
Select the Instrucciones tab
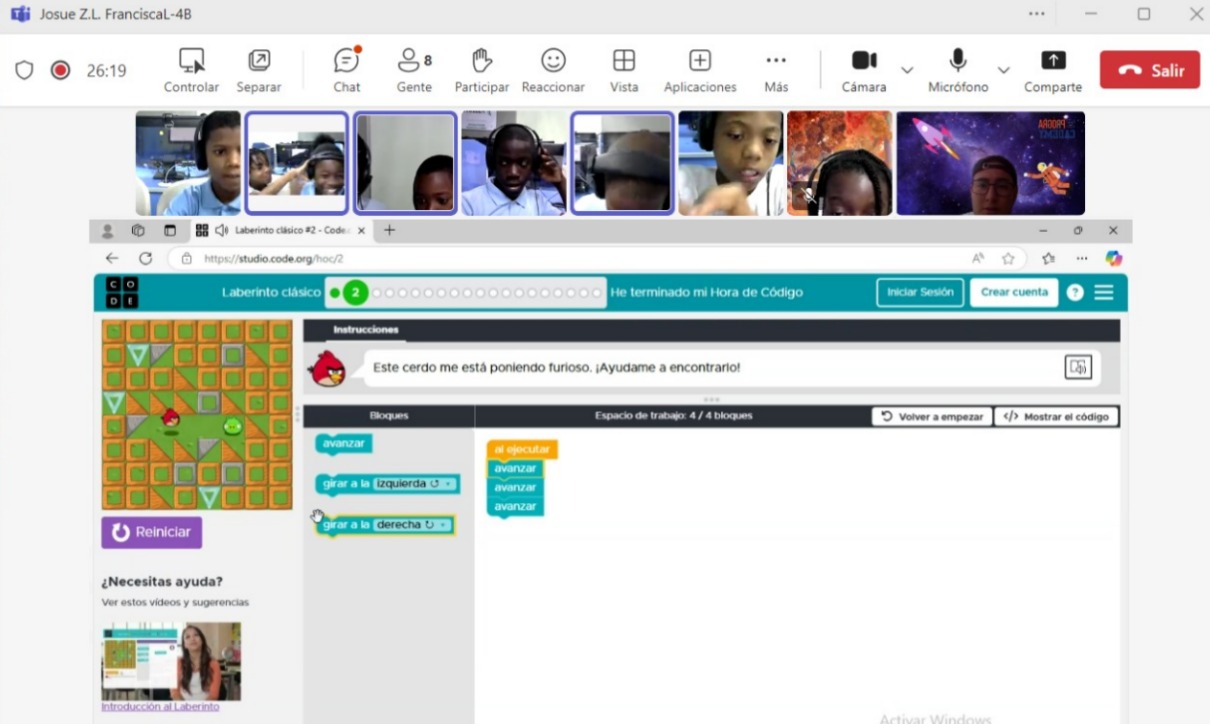click(x=366, y=329)
